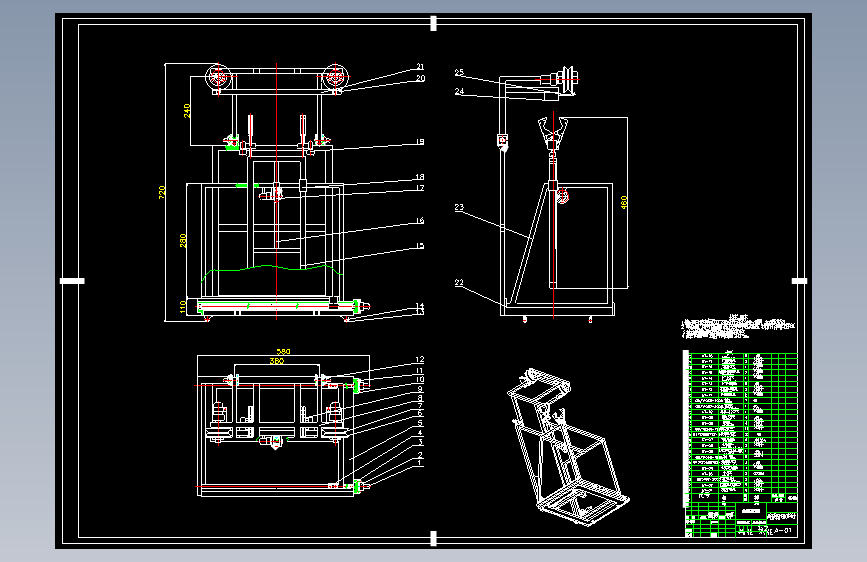Select the 720 overall height dimension

click(162, 192)
